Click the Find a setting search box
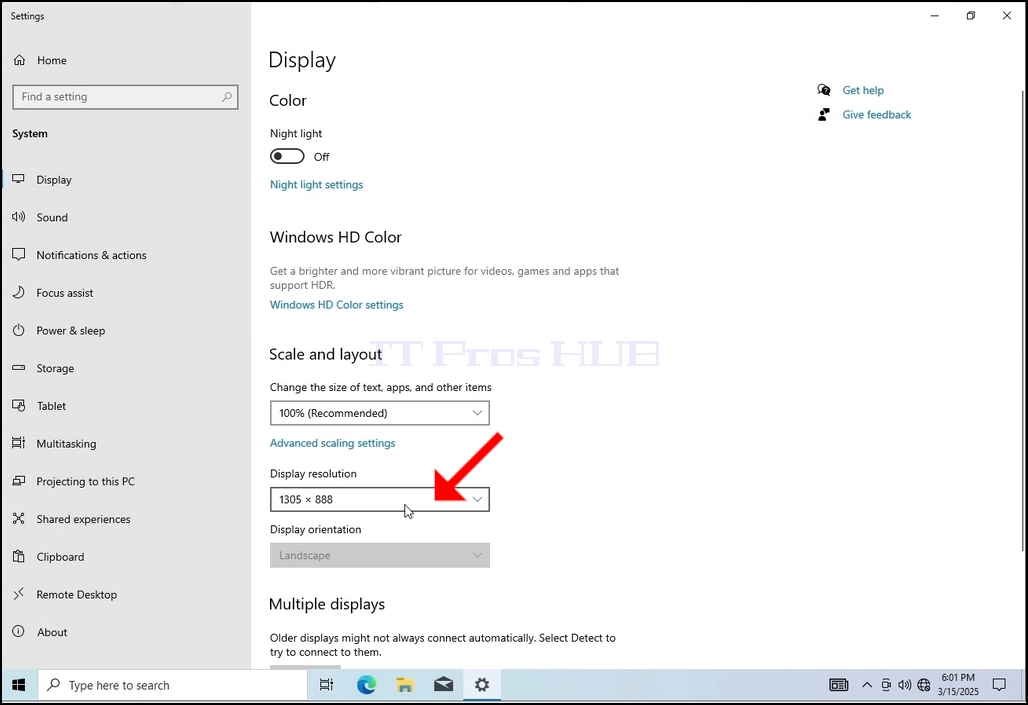Image resolution: width=1028 pixels, height=705 pixels. [125, 96]
